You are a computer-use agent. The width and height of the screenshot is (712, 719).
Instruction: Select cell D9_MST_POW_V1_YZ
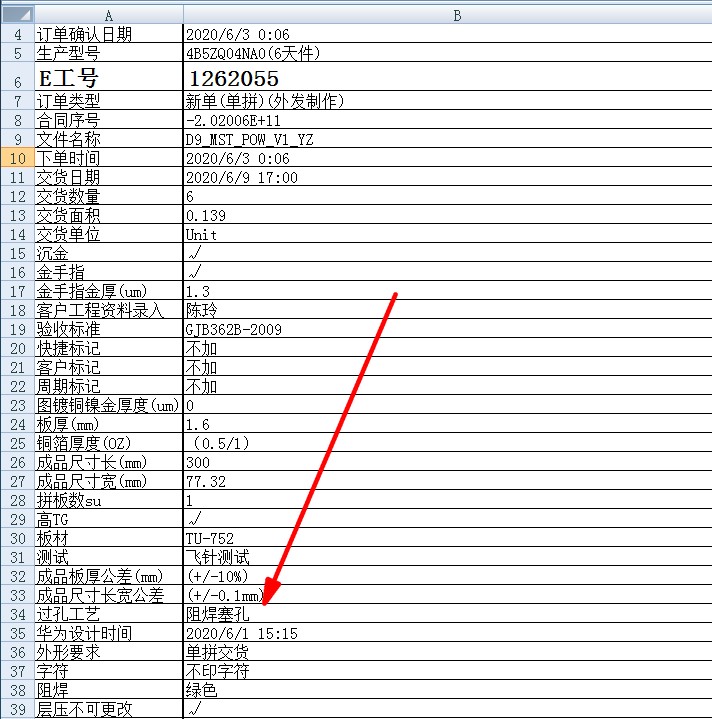pos(447,139)
